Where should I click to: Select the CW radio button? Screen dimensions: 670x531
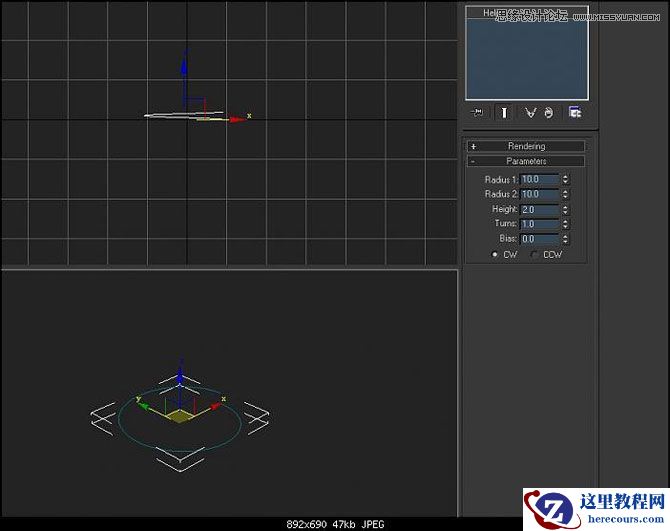coord(494,255)
